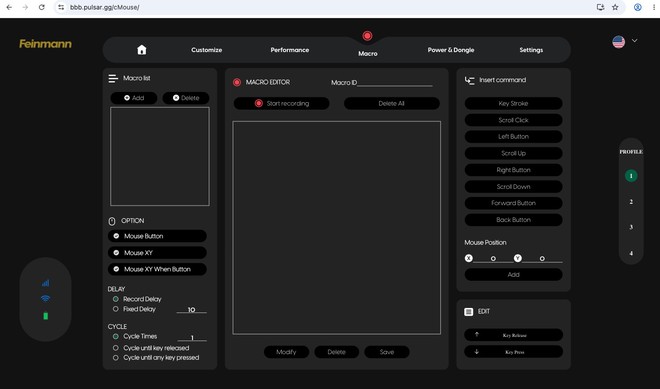Image resolution: width=660 pixels, height=389 pixels.
Task: Switch to profile 1
Action: coord(631,176)
